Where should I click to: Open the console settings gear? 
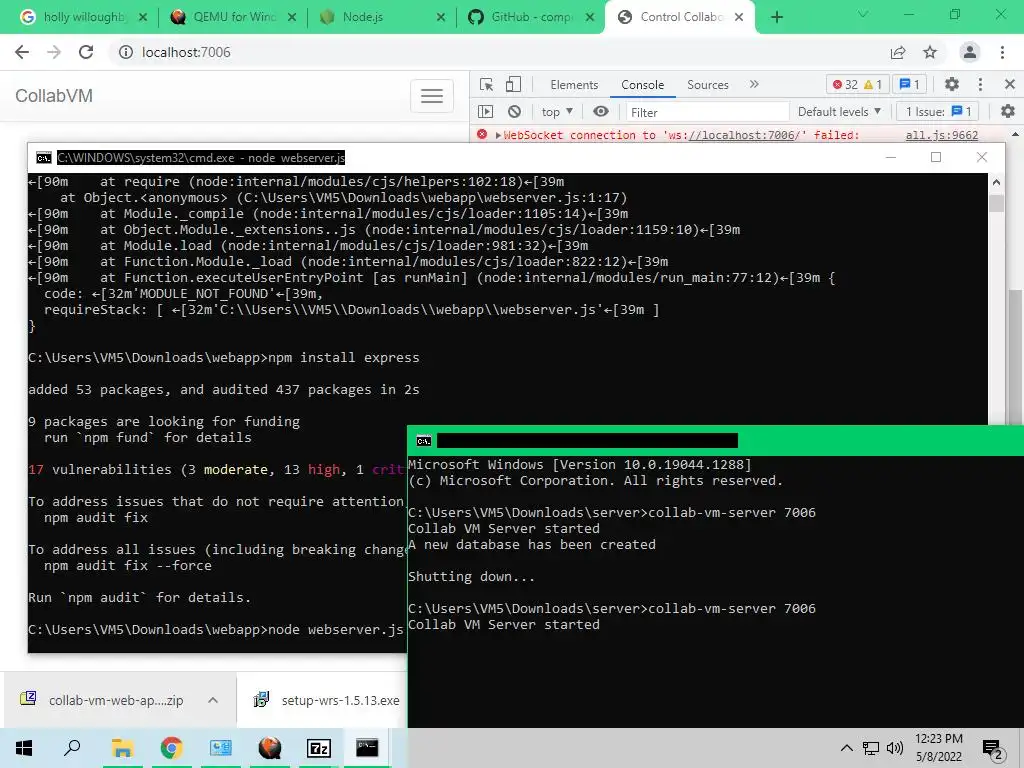[x=1008, y=112]
